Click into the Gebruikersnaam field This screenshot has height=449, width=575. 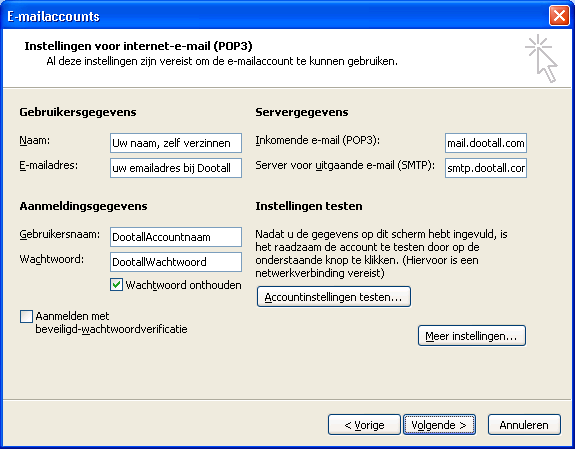176,237
